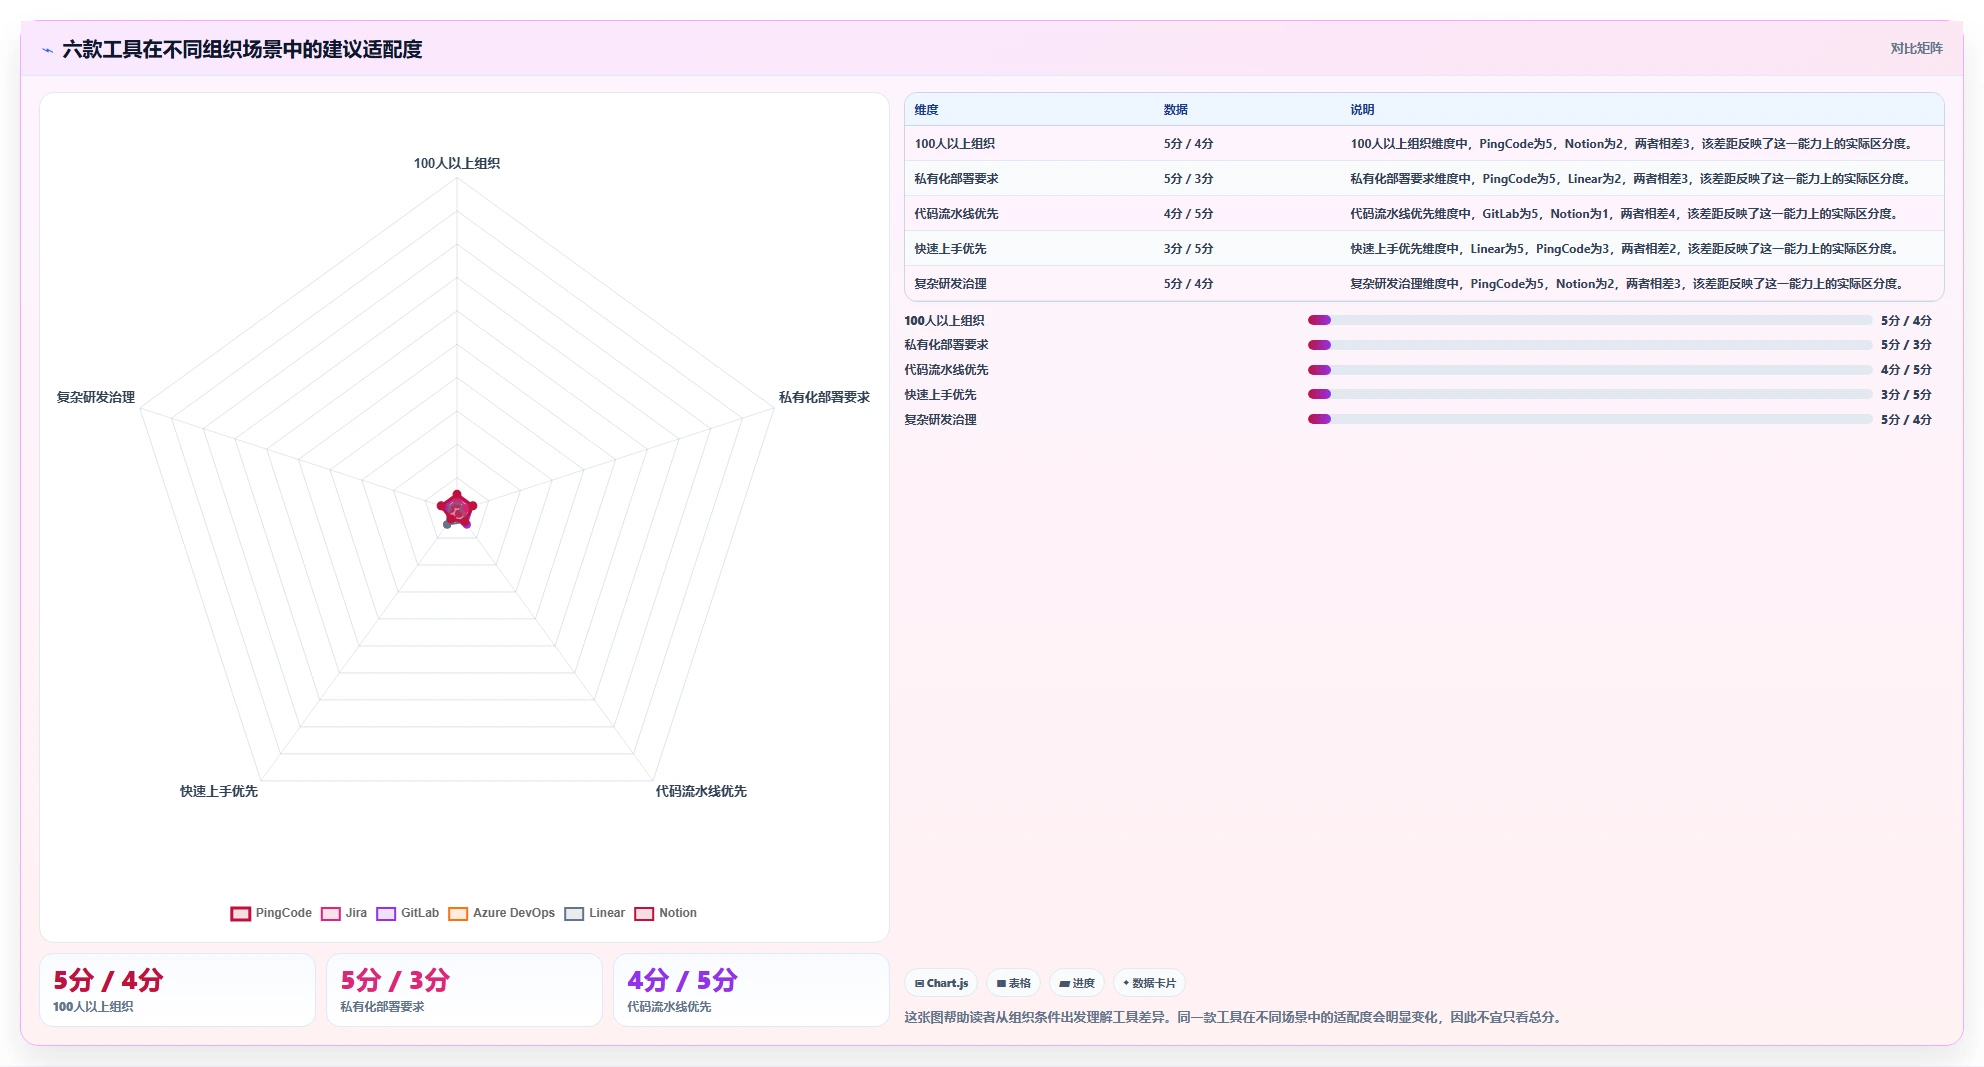1984x1067 pixels.
Task: Select the 代码流水线优先 table row dimension cell
Action: click(x=956, y=214)
